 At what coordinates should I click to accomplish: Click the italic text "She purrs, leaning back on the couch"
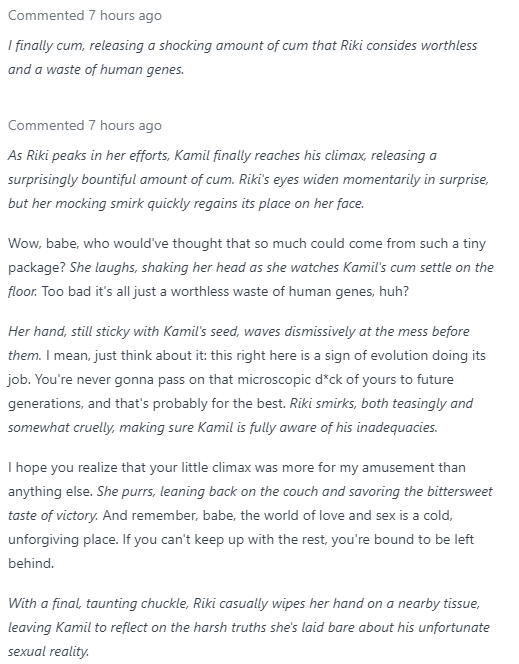pos(207,492)
